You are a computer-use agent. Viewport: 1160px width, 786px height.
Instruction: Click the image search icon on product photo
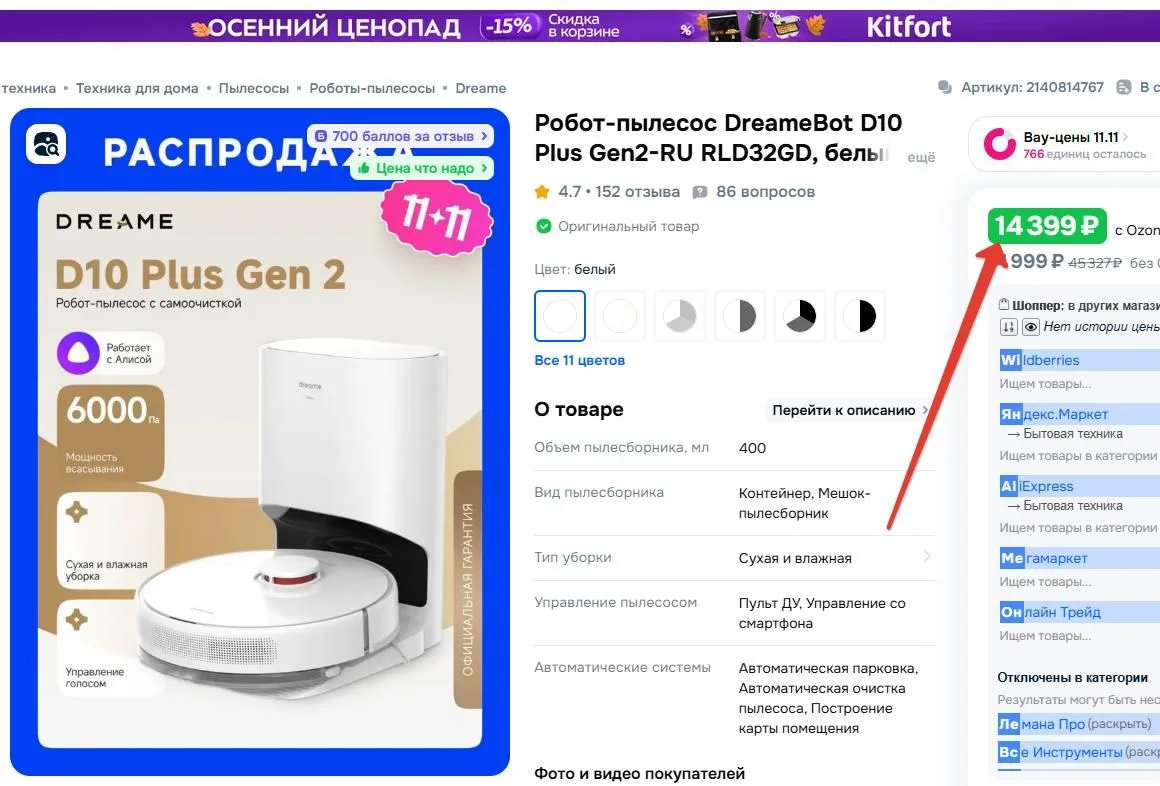pyautogui.click(x=46, y=144)
